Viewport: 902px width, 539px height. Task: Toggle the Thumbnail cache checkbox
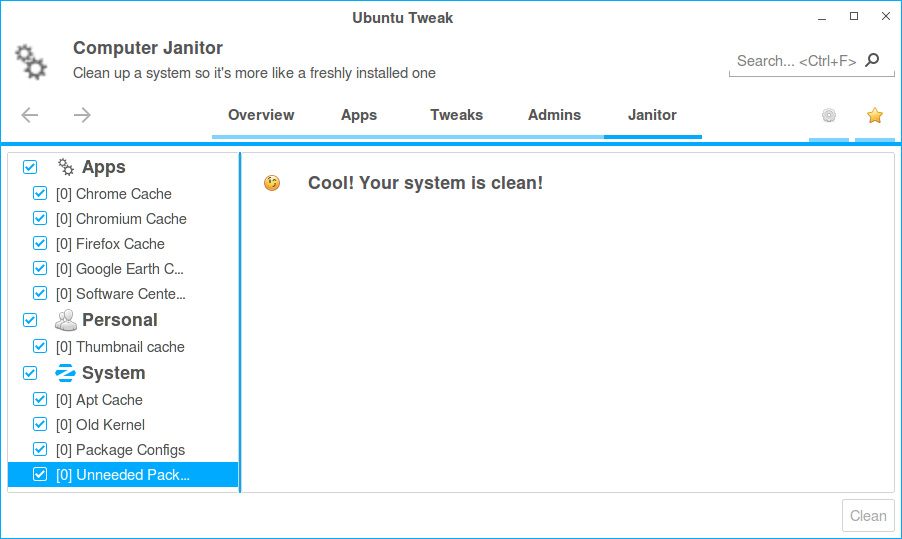pyautogui.click(x=40, y=346)
